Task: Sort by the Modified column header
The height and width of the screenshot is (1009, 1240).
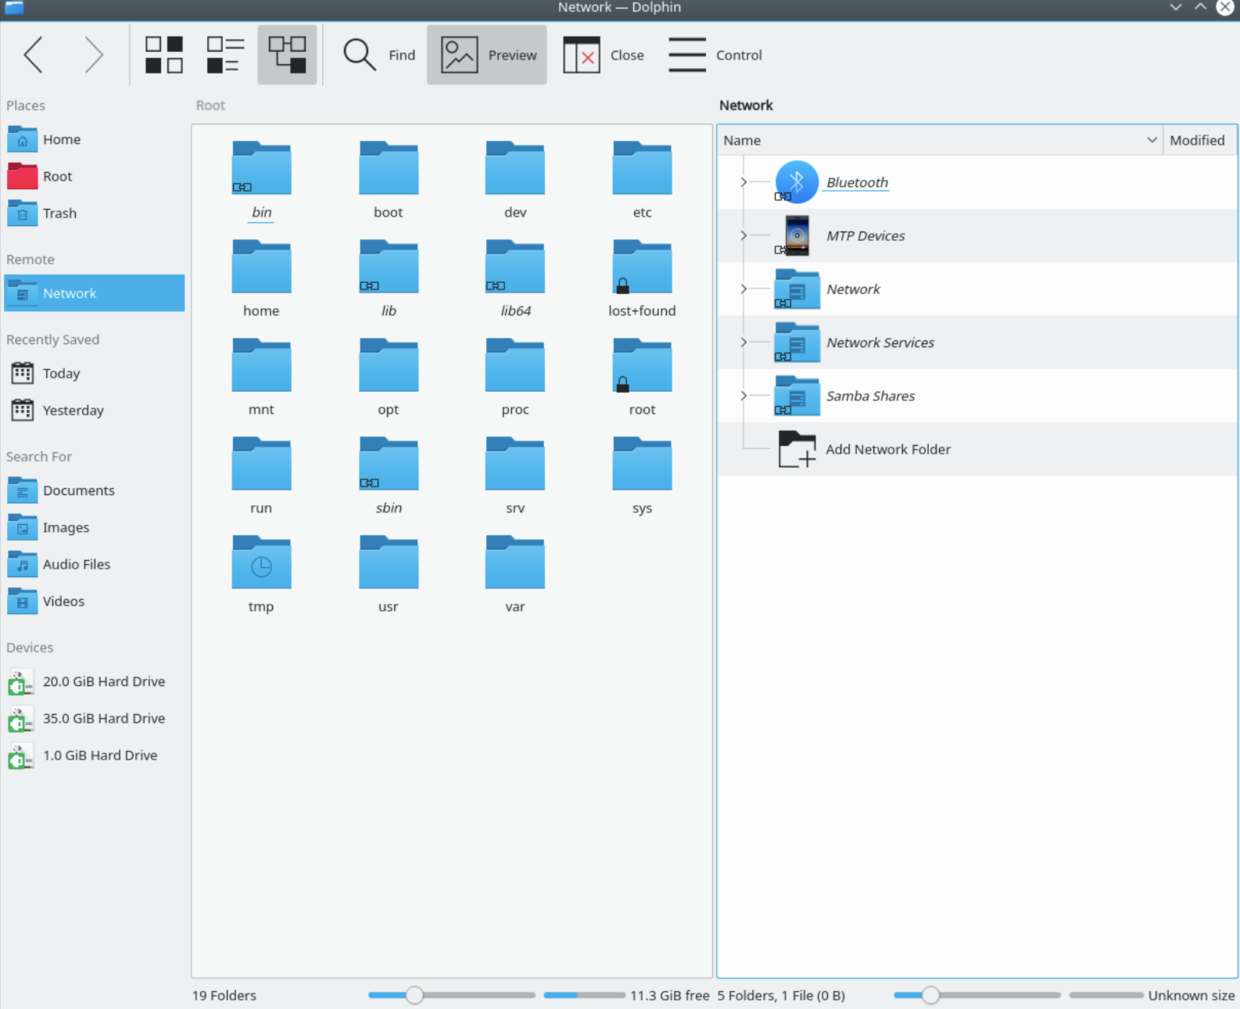Action: 1199,141
